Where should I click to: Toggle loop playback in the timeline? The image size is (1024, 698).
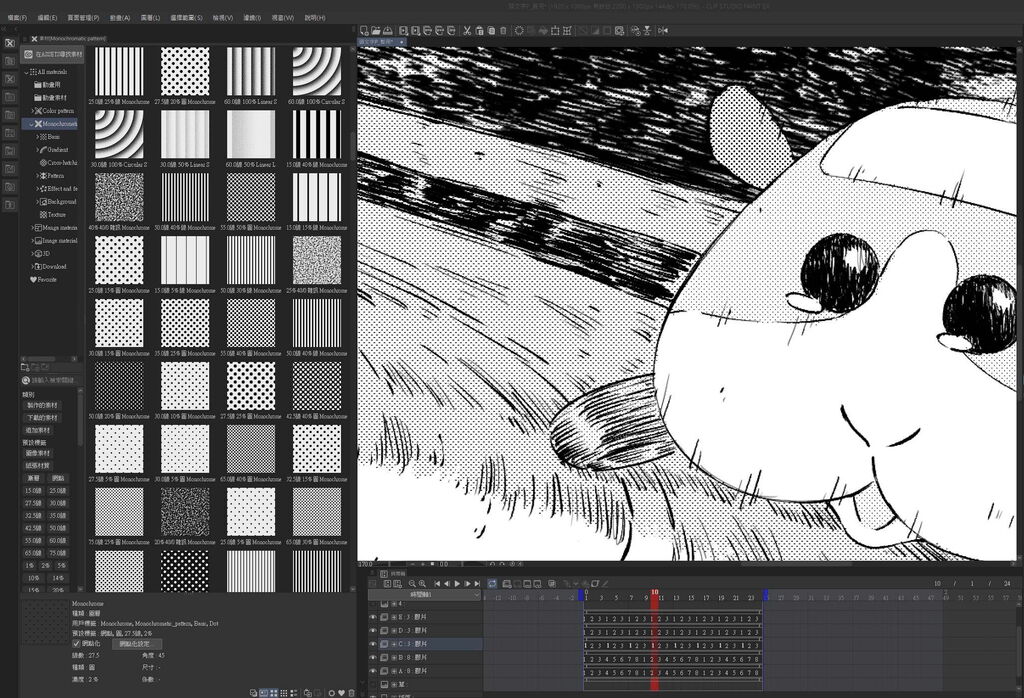492,583
